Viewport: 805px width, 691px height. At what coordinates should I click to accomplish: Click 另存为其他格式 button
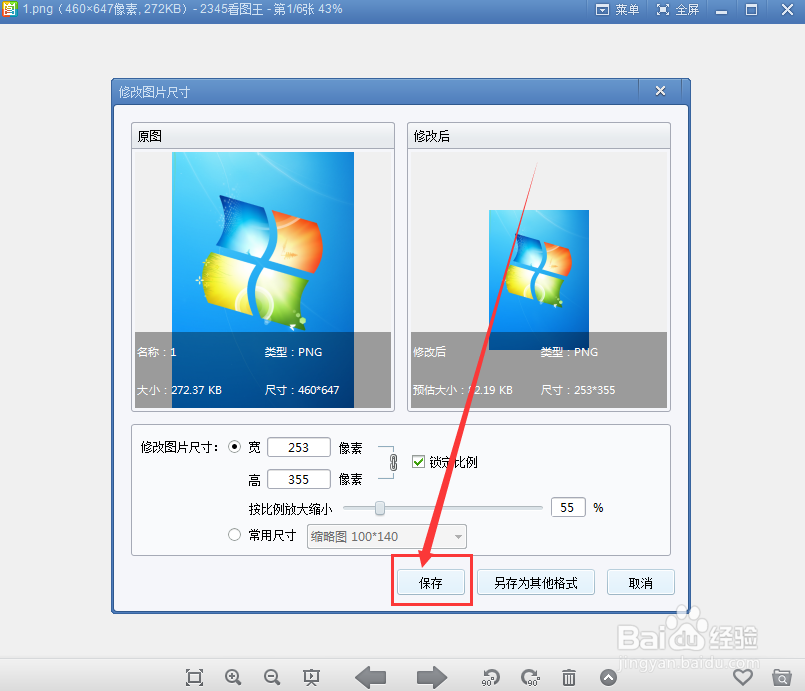pyautogui.click(x=535, y=583)
